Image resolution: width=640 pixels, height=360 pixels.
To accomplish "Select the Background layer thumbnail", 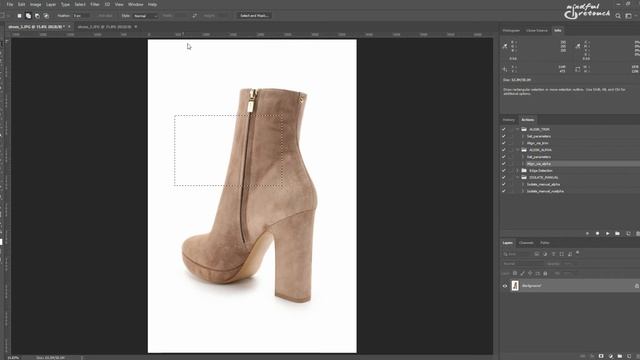I will point(515,286).
